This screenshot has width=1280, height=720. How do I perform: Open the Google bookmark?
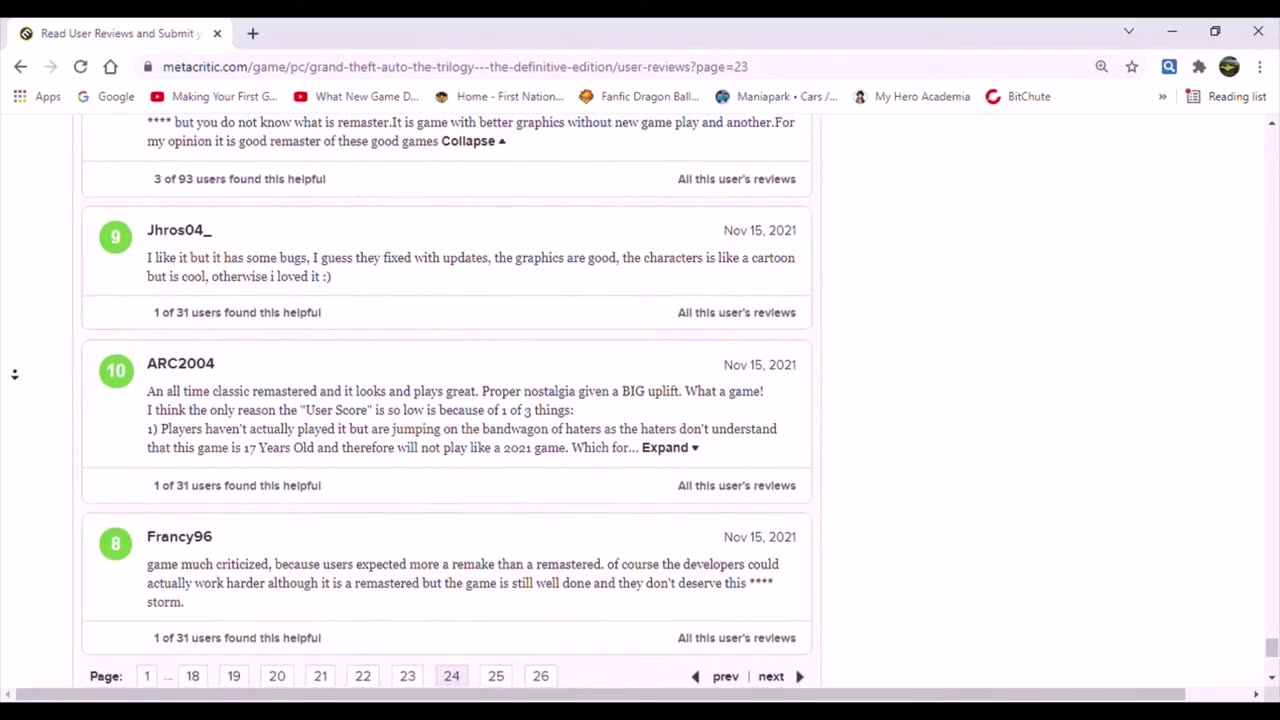click(106, 97)
